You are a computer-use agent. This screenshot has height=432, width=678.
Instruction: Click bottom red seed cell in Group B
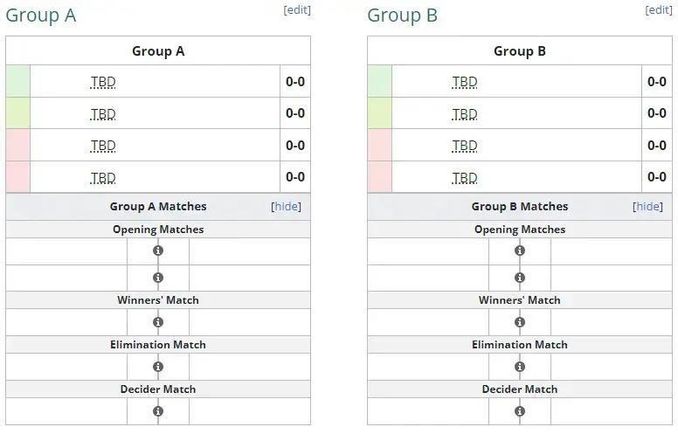380,177
